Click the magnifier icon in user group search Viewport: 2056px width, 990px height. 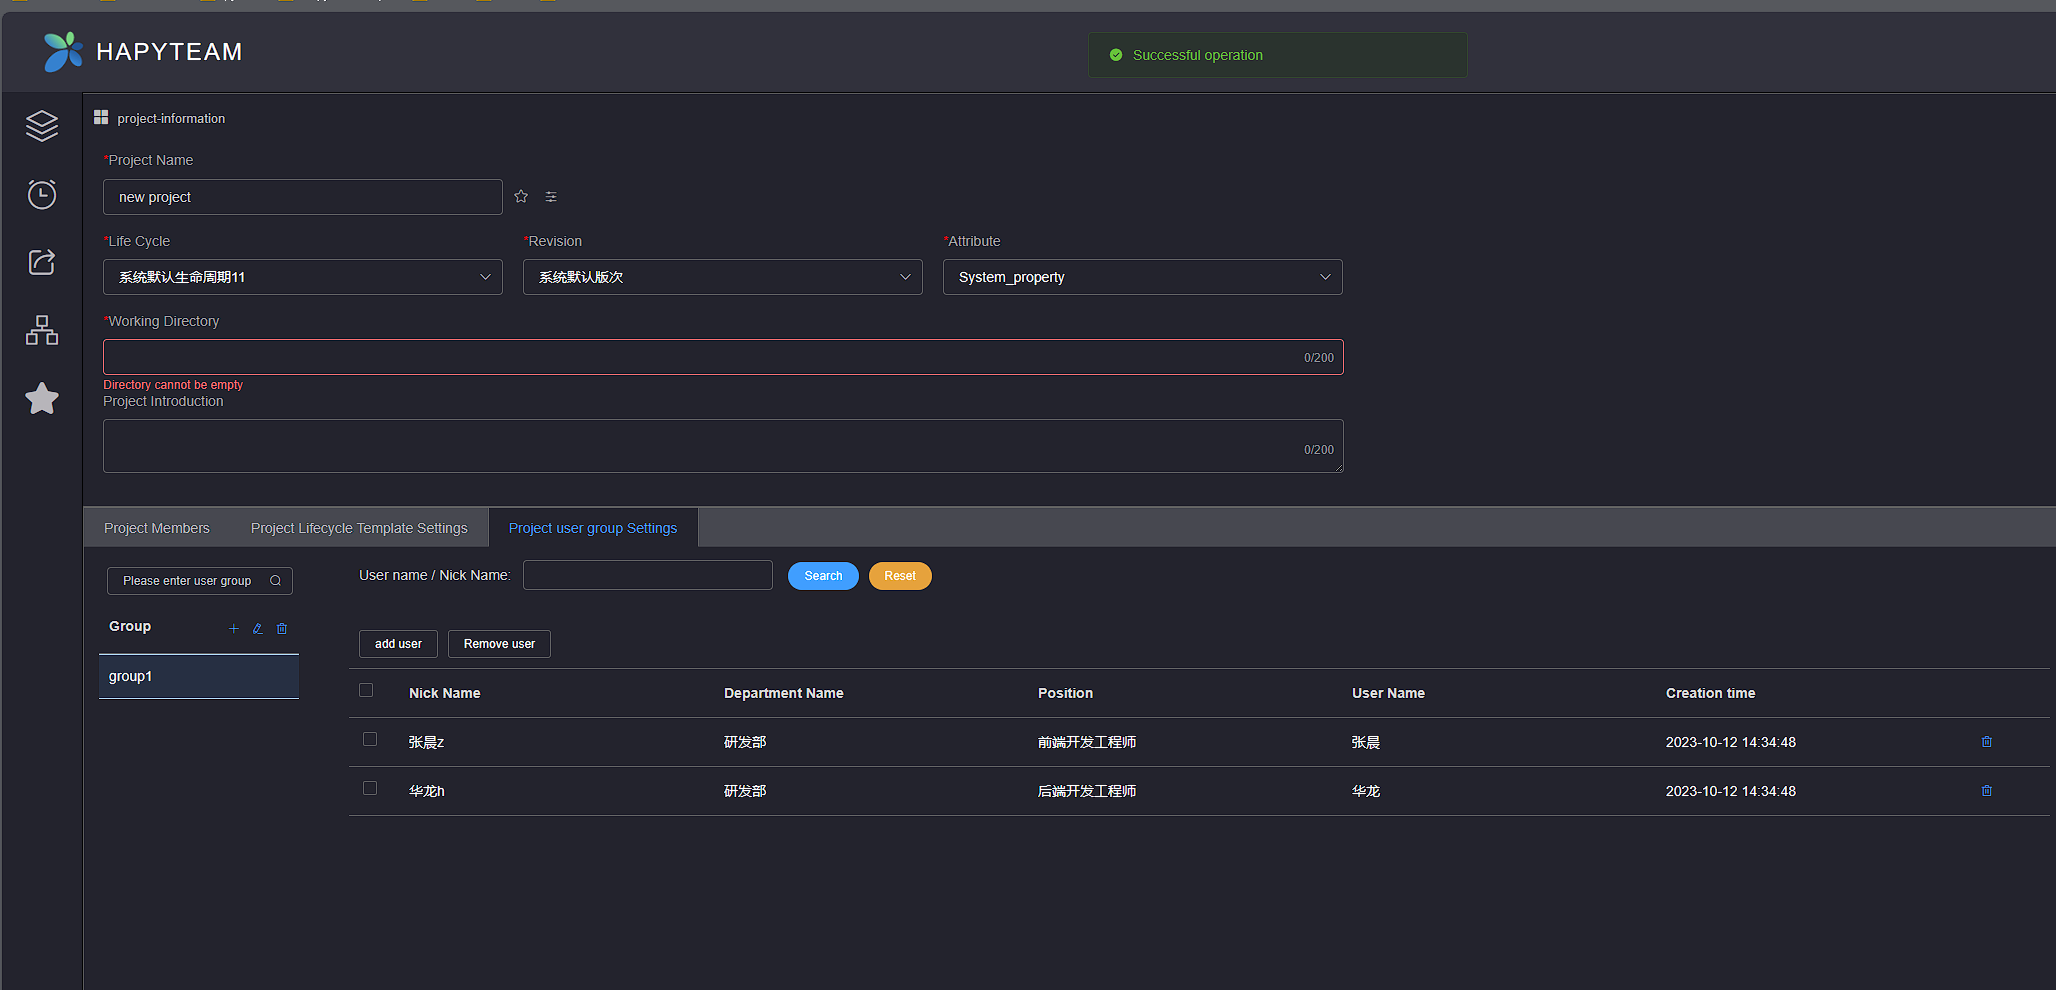[275, 581]
